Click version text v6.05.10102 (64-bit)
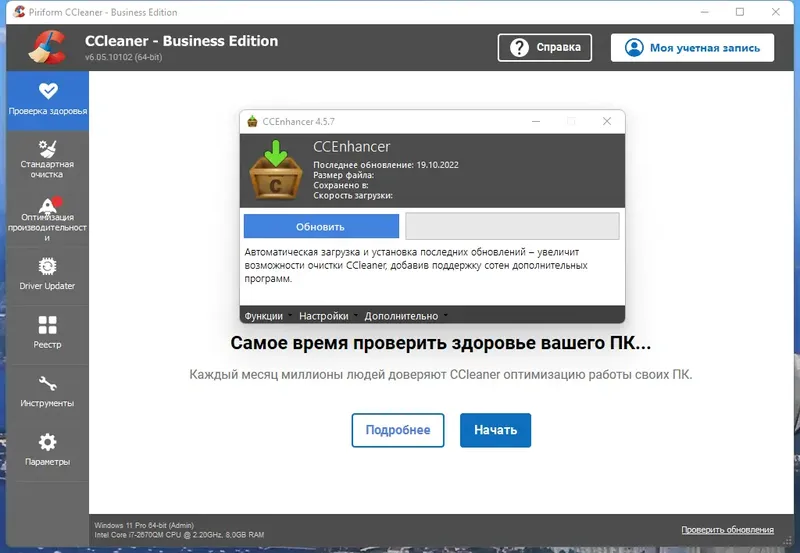 (123, 57)
